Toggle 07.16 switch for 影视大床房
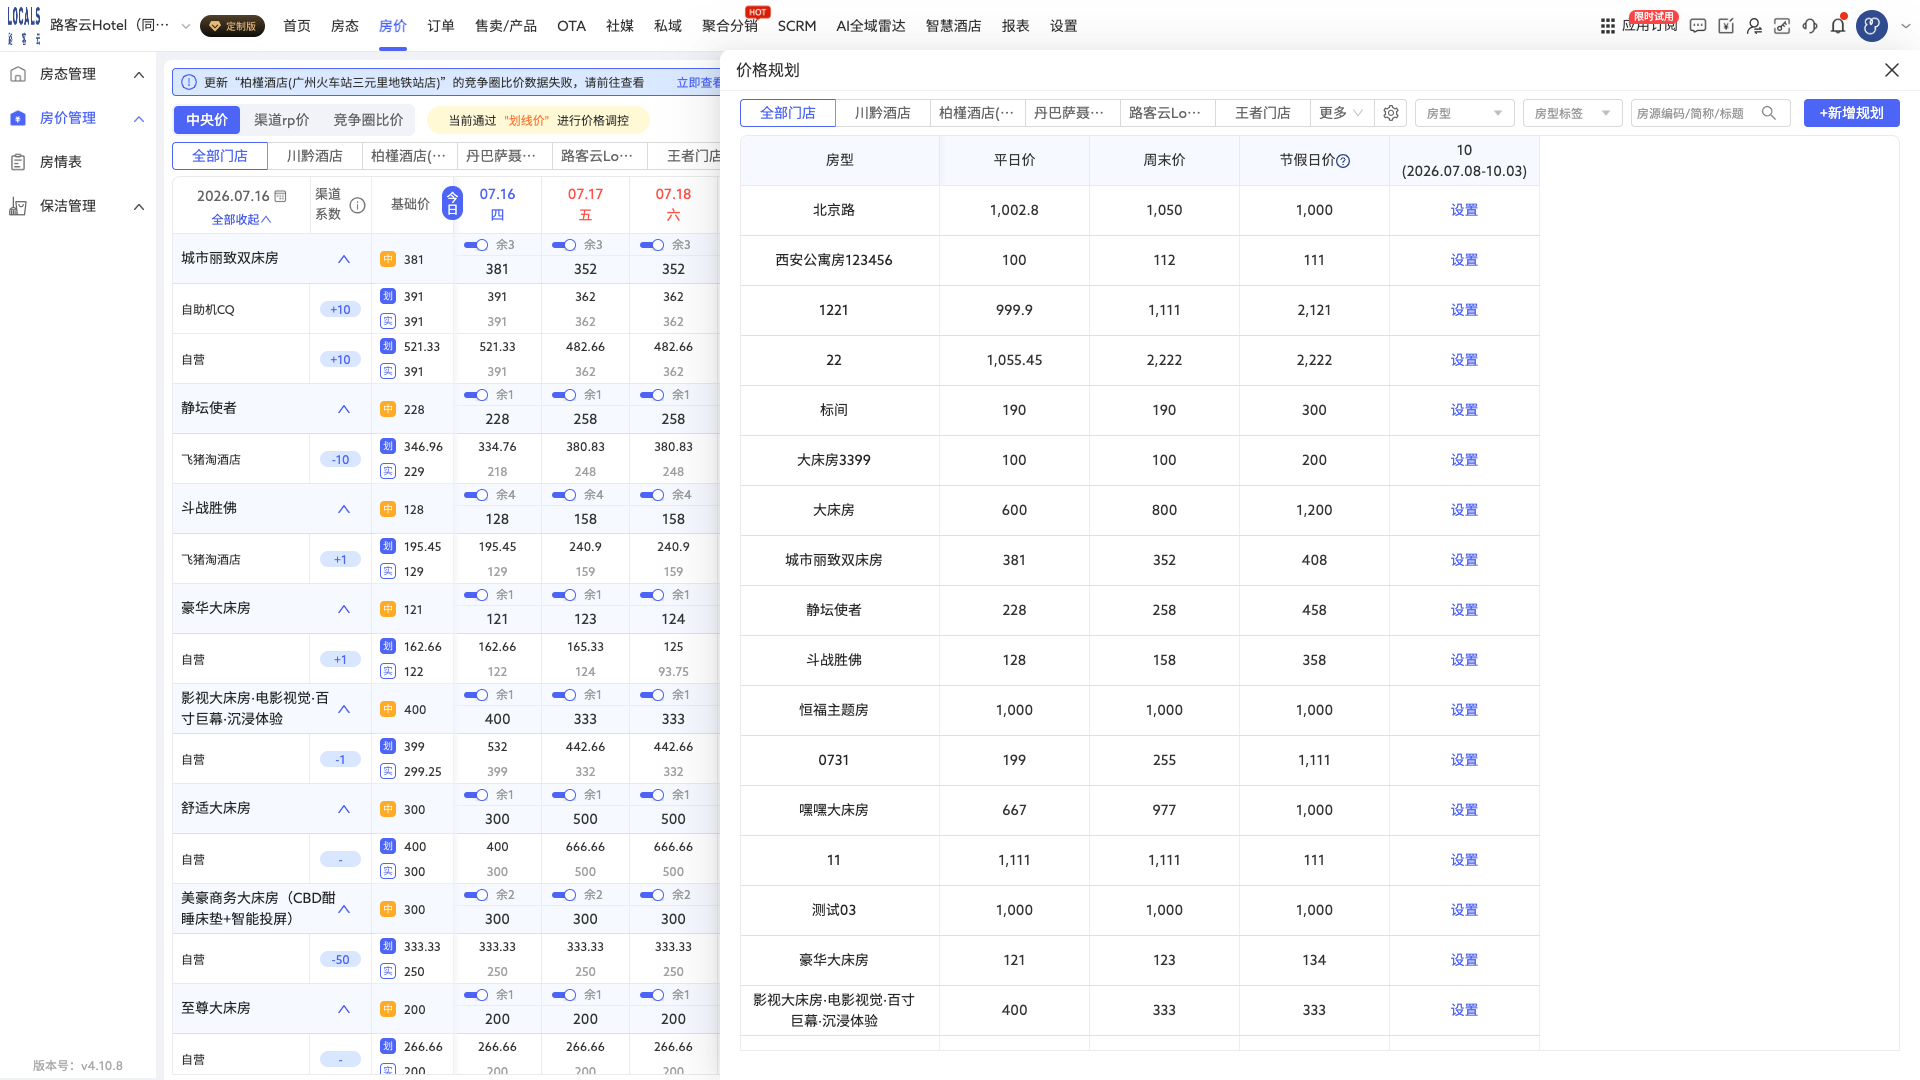This screenshot has height=1080, width=1920. pyautogui.click(x=476, y=695)
